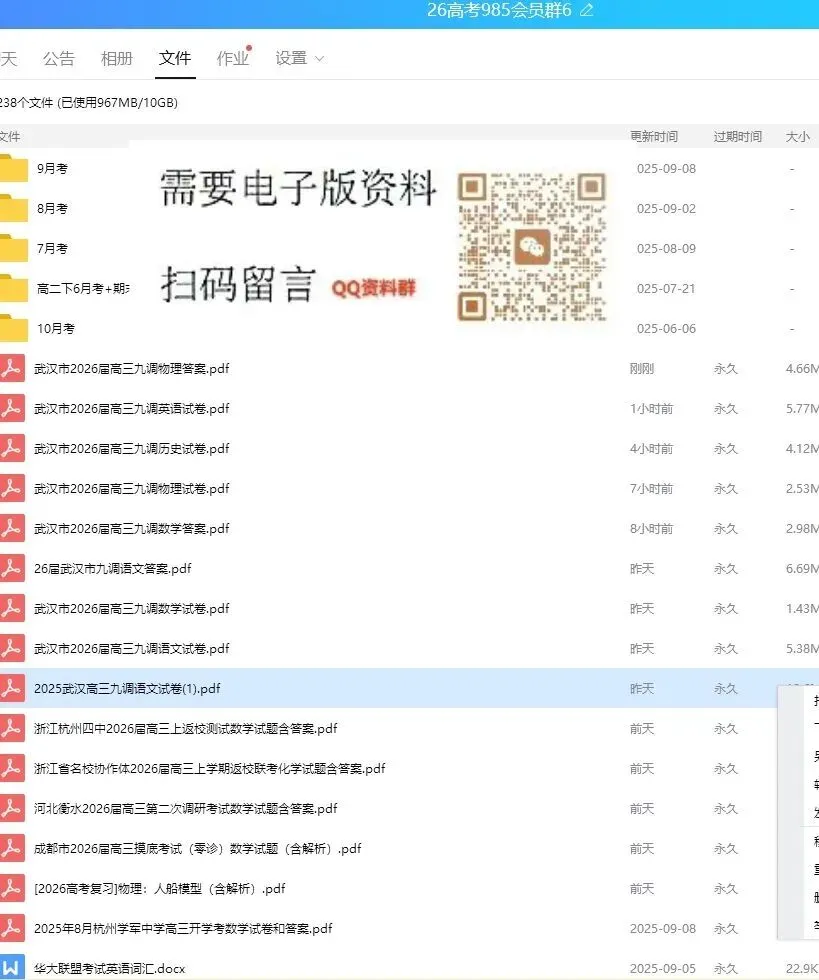The image size is (819, 980).
Task: Click the 刚刚 update time cell
Action: click(641, 369)
